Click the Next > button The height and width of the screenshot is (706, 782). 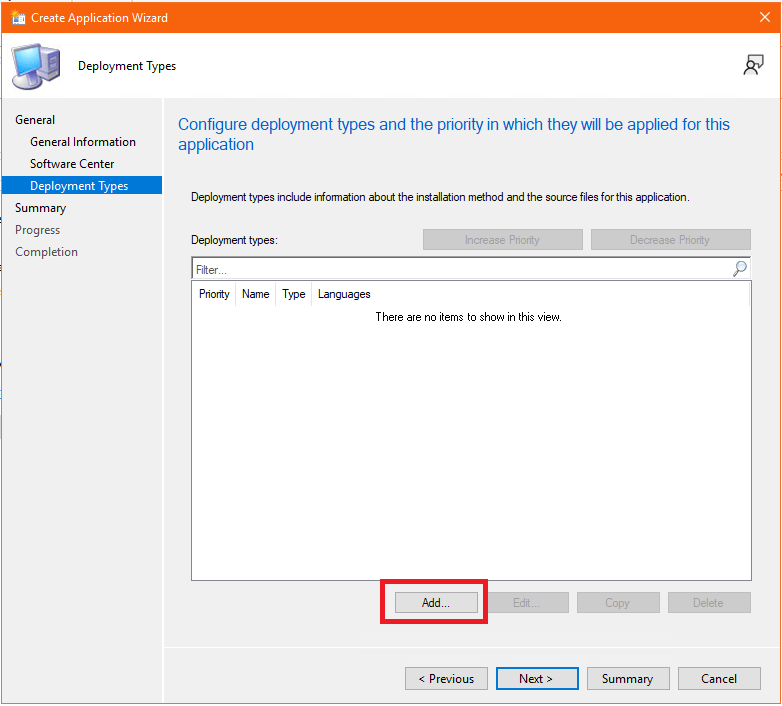[536, 679]
